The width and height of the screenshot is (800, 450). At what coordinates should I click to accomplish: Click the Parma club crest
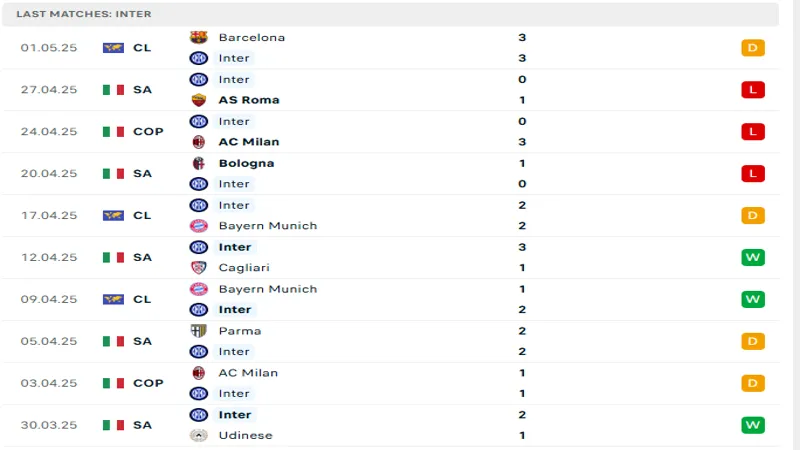198,331
